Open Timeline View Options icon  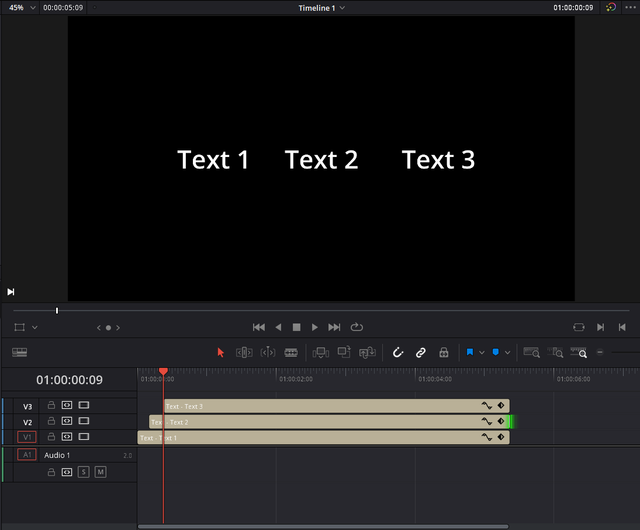click(20, 352)
